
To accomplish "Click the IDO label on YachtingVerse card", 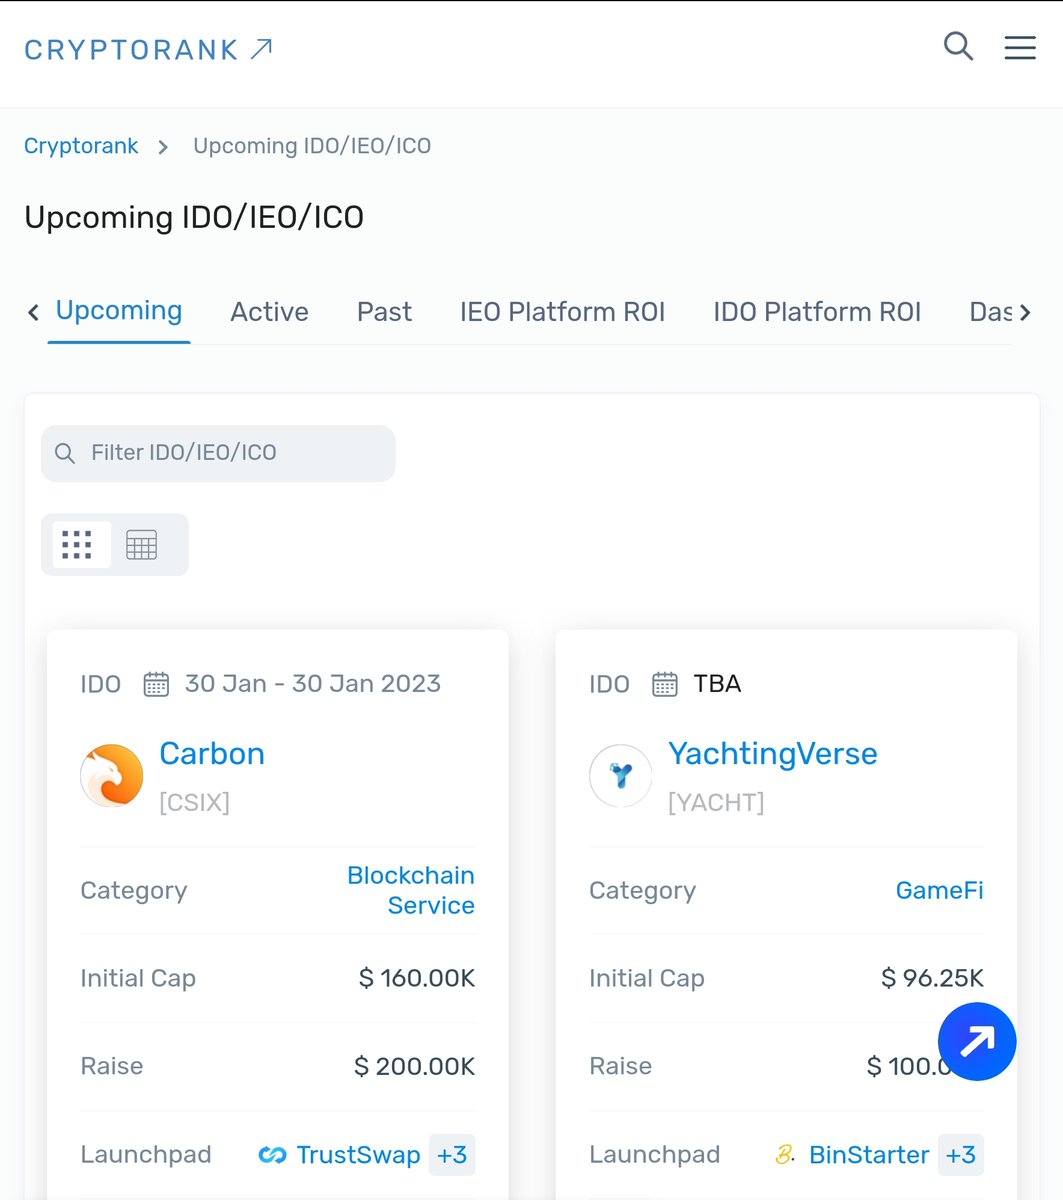I will click(610, 684).
